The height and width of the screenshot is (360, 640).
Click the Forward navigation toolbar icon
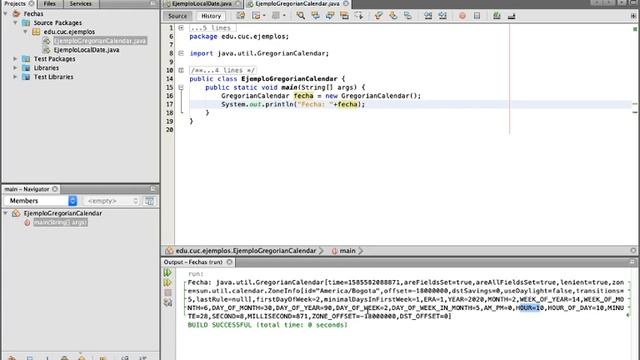coord(276,16)
